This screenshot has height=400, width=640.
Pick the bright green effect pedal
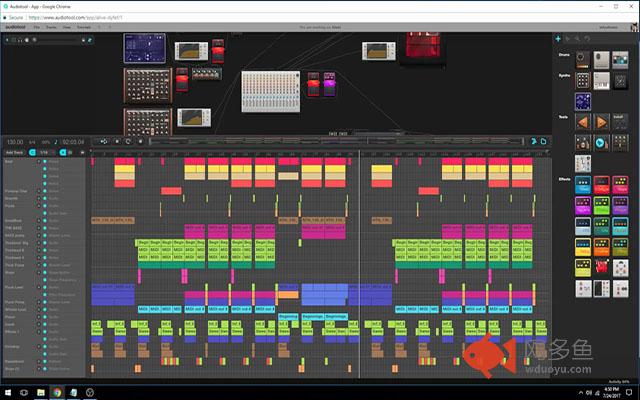[601, 206]
